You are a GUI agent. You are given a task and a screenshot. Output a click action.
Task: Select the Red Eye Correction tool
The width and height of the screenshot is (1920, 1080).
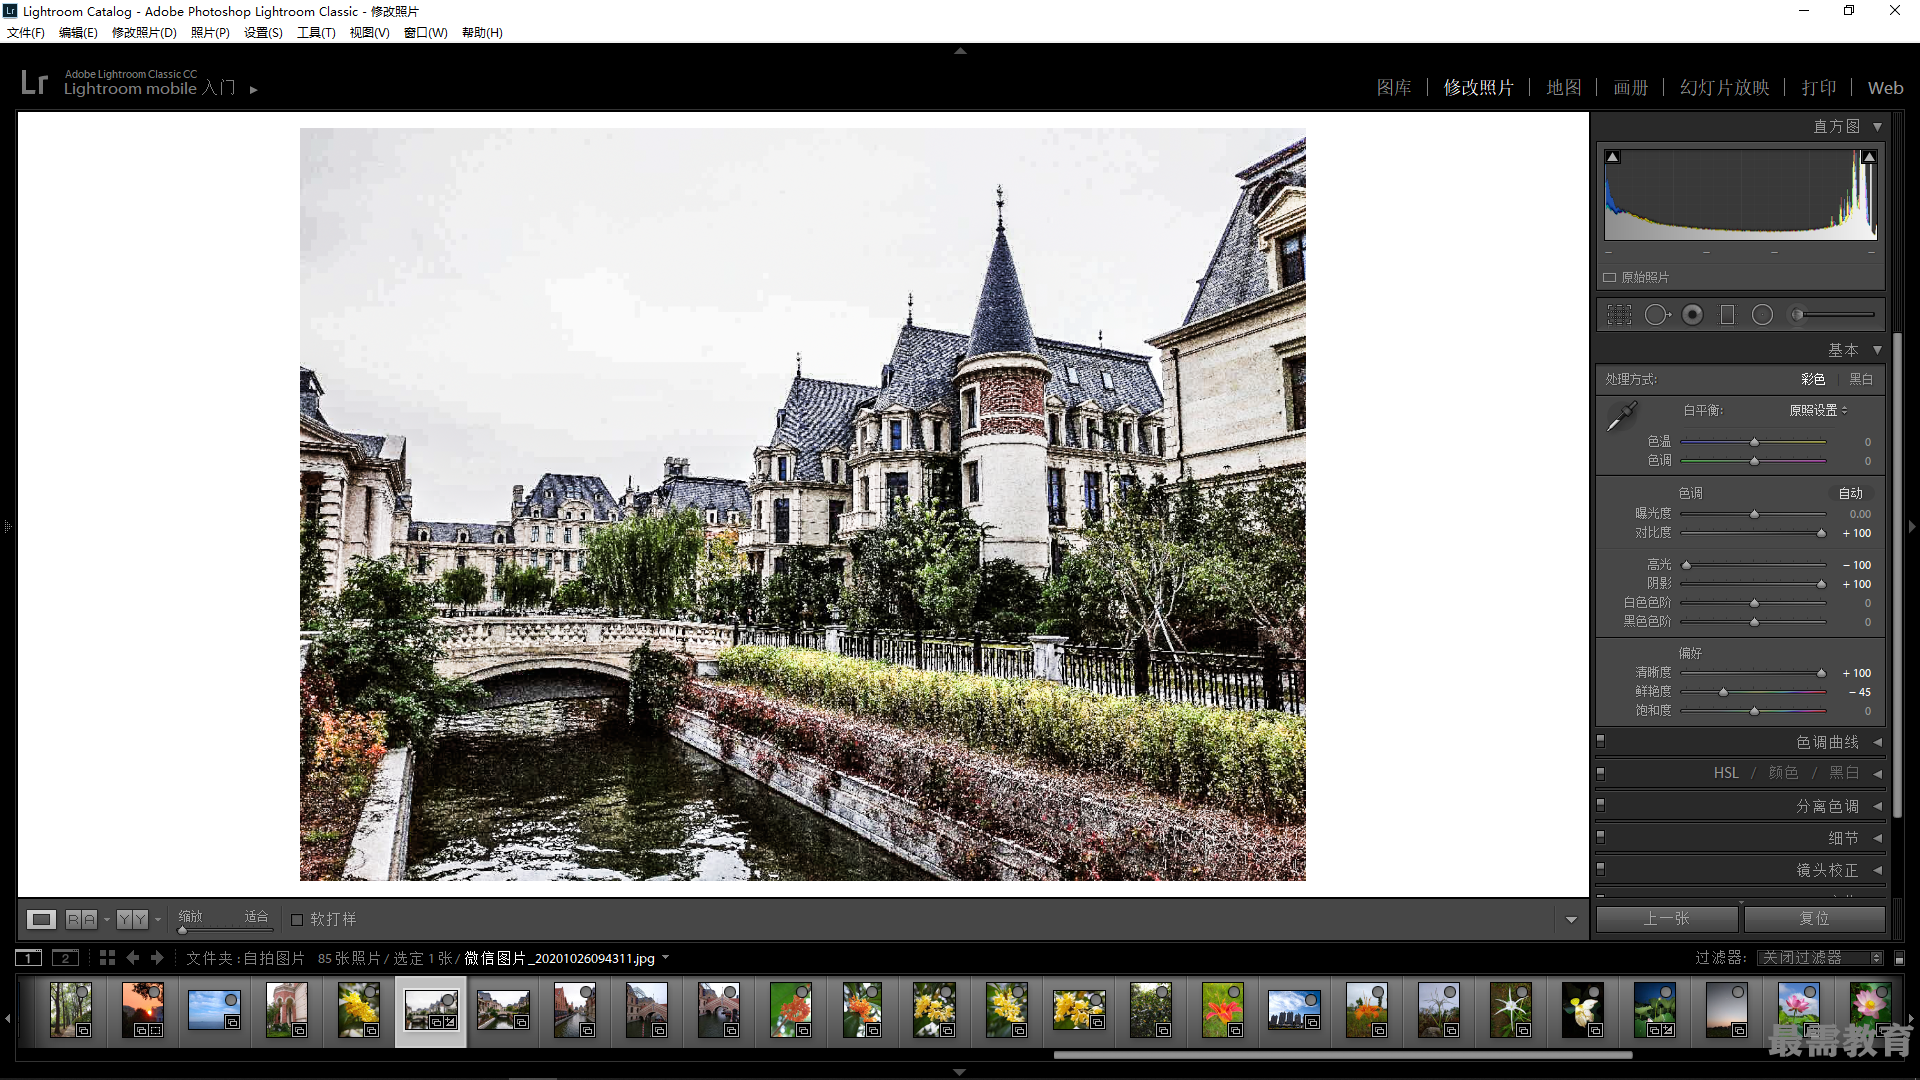click(1692, 315)
